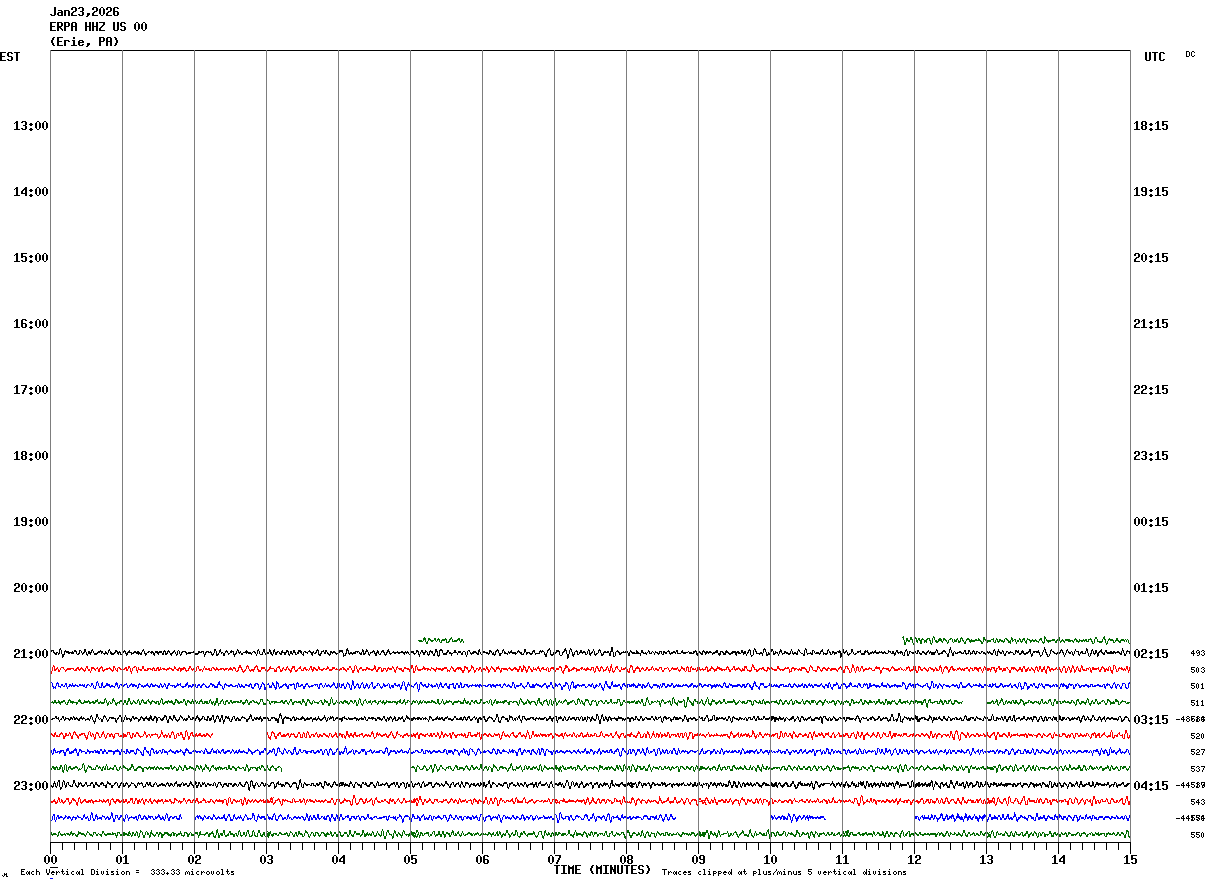Screen dimensions: 1210x886
Task: Select the 17:00 EST label
Action: (30, 390)
